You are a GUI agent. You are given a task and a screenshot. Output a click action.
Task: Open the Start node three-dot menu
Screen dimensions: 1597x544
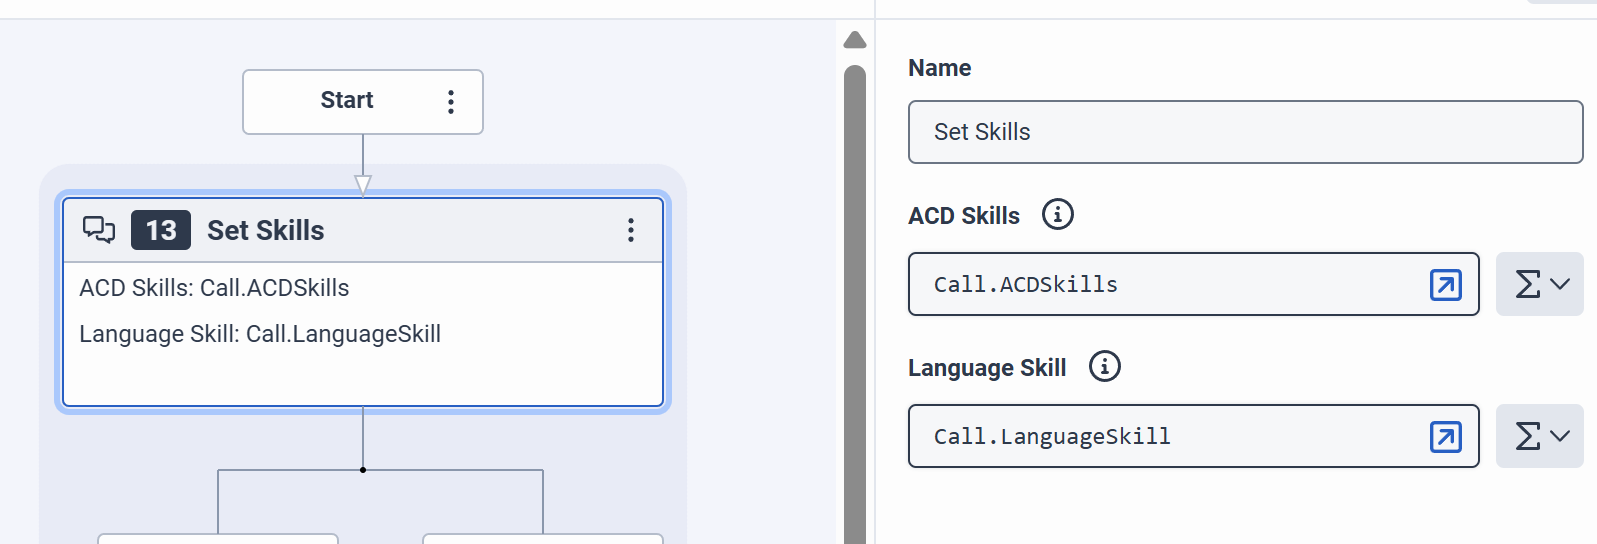click(451, 102)
